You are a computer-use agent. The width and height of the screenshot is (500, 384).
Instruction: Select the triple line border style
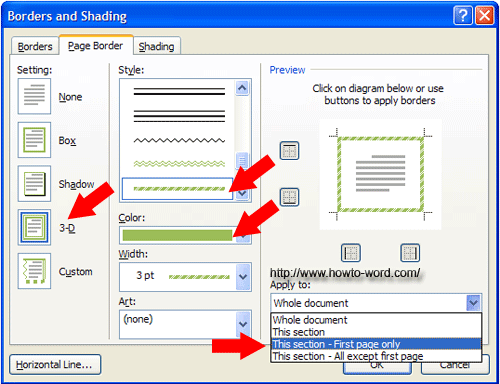coord(179,116)
